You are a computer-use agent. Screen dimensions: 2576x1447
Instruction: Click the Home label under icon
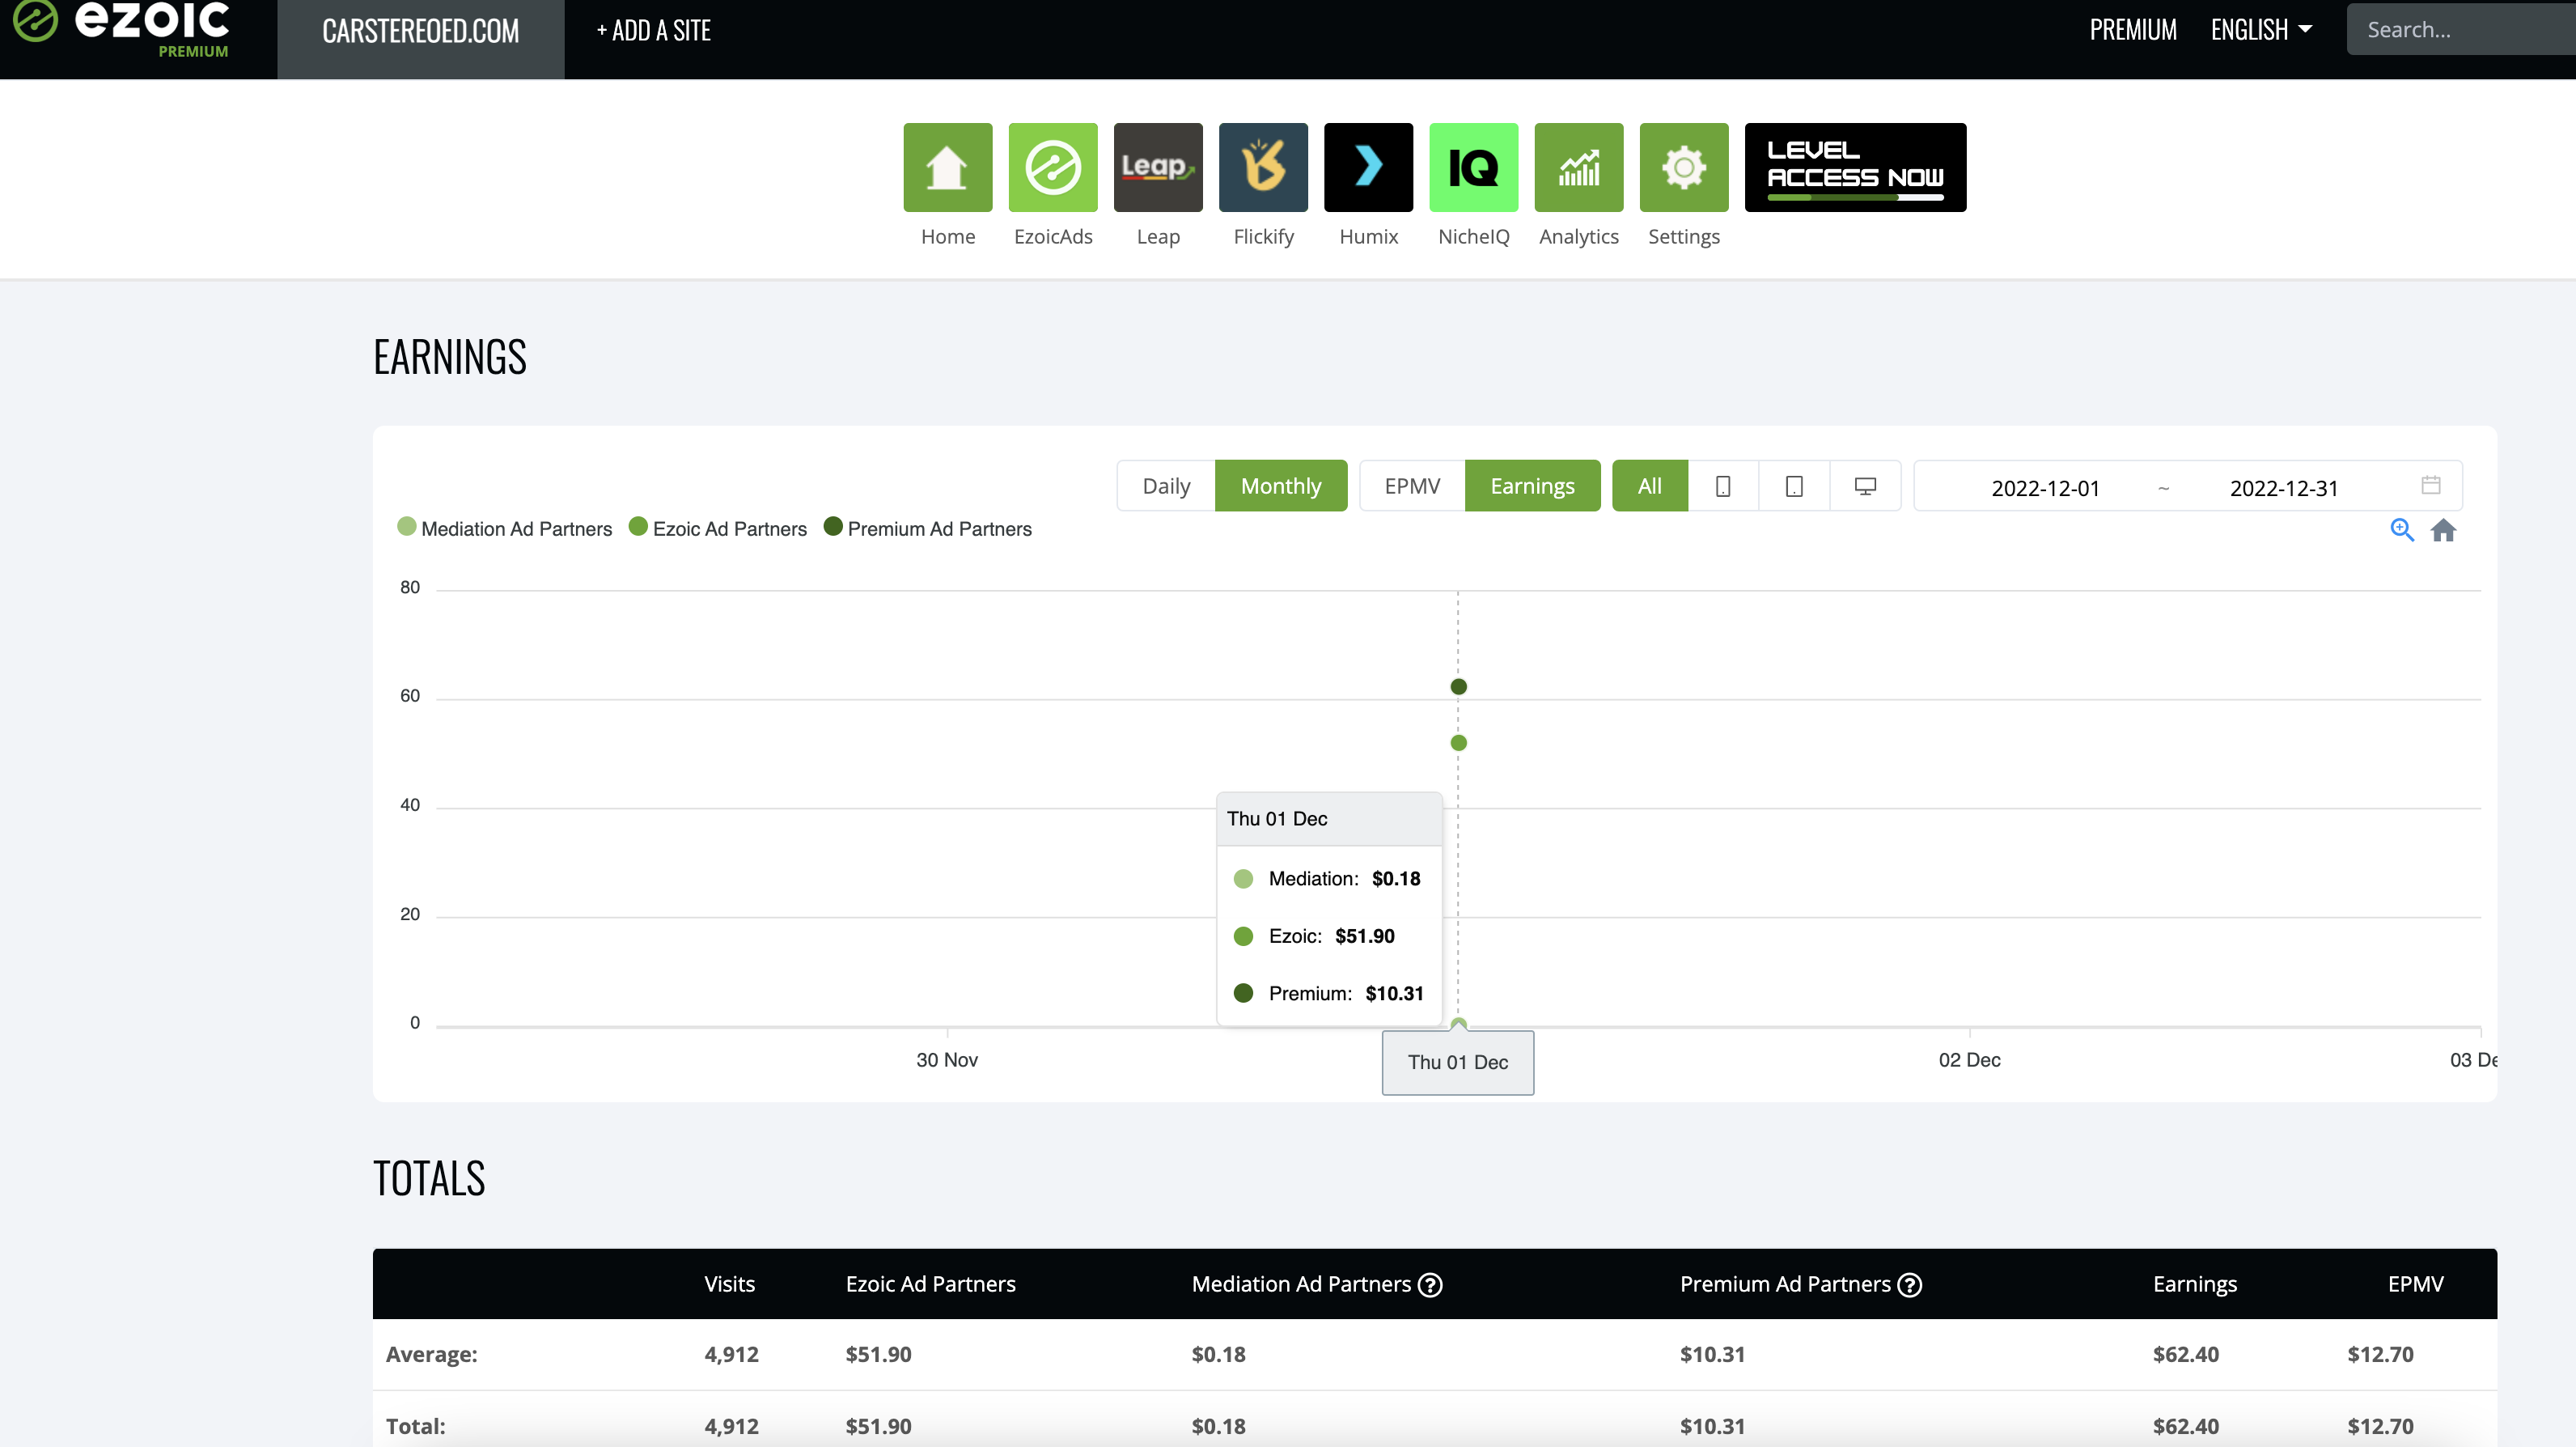tap(947, 237)
